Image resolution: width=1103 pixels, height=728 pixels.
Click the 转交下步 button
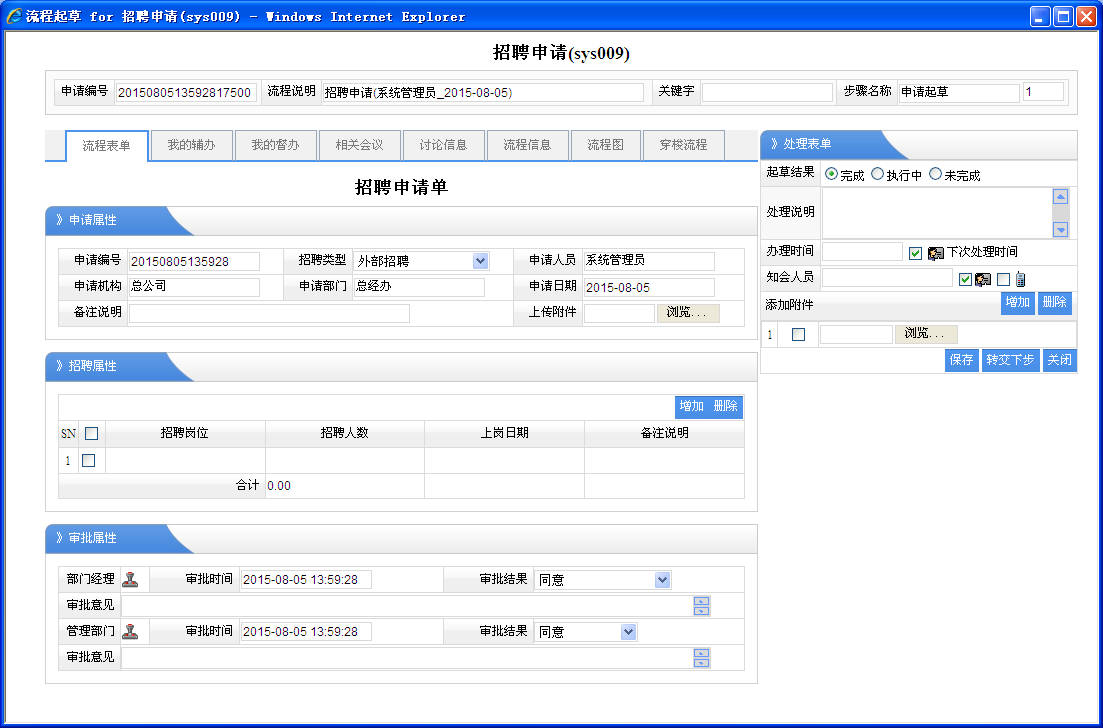pos(1010,360)
